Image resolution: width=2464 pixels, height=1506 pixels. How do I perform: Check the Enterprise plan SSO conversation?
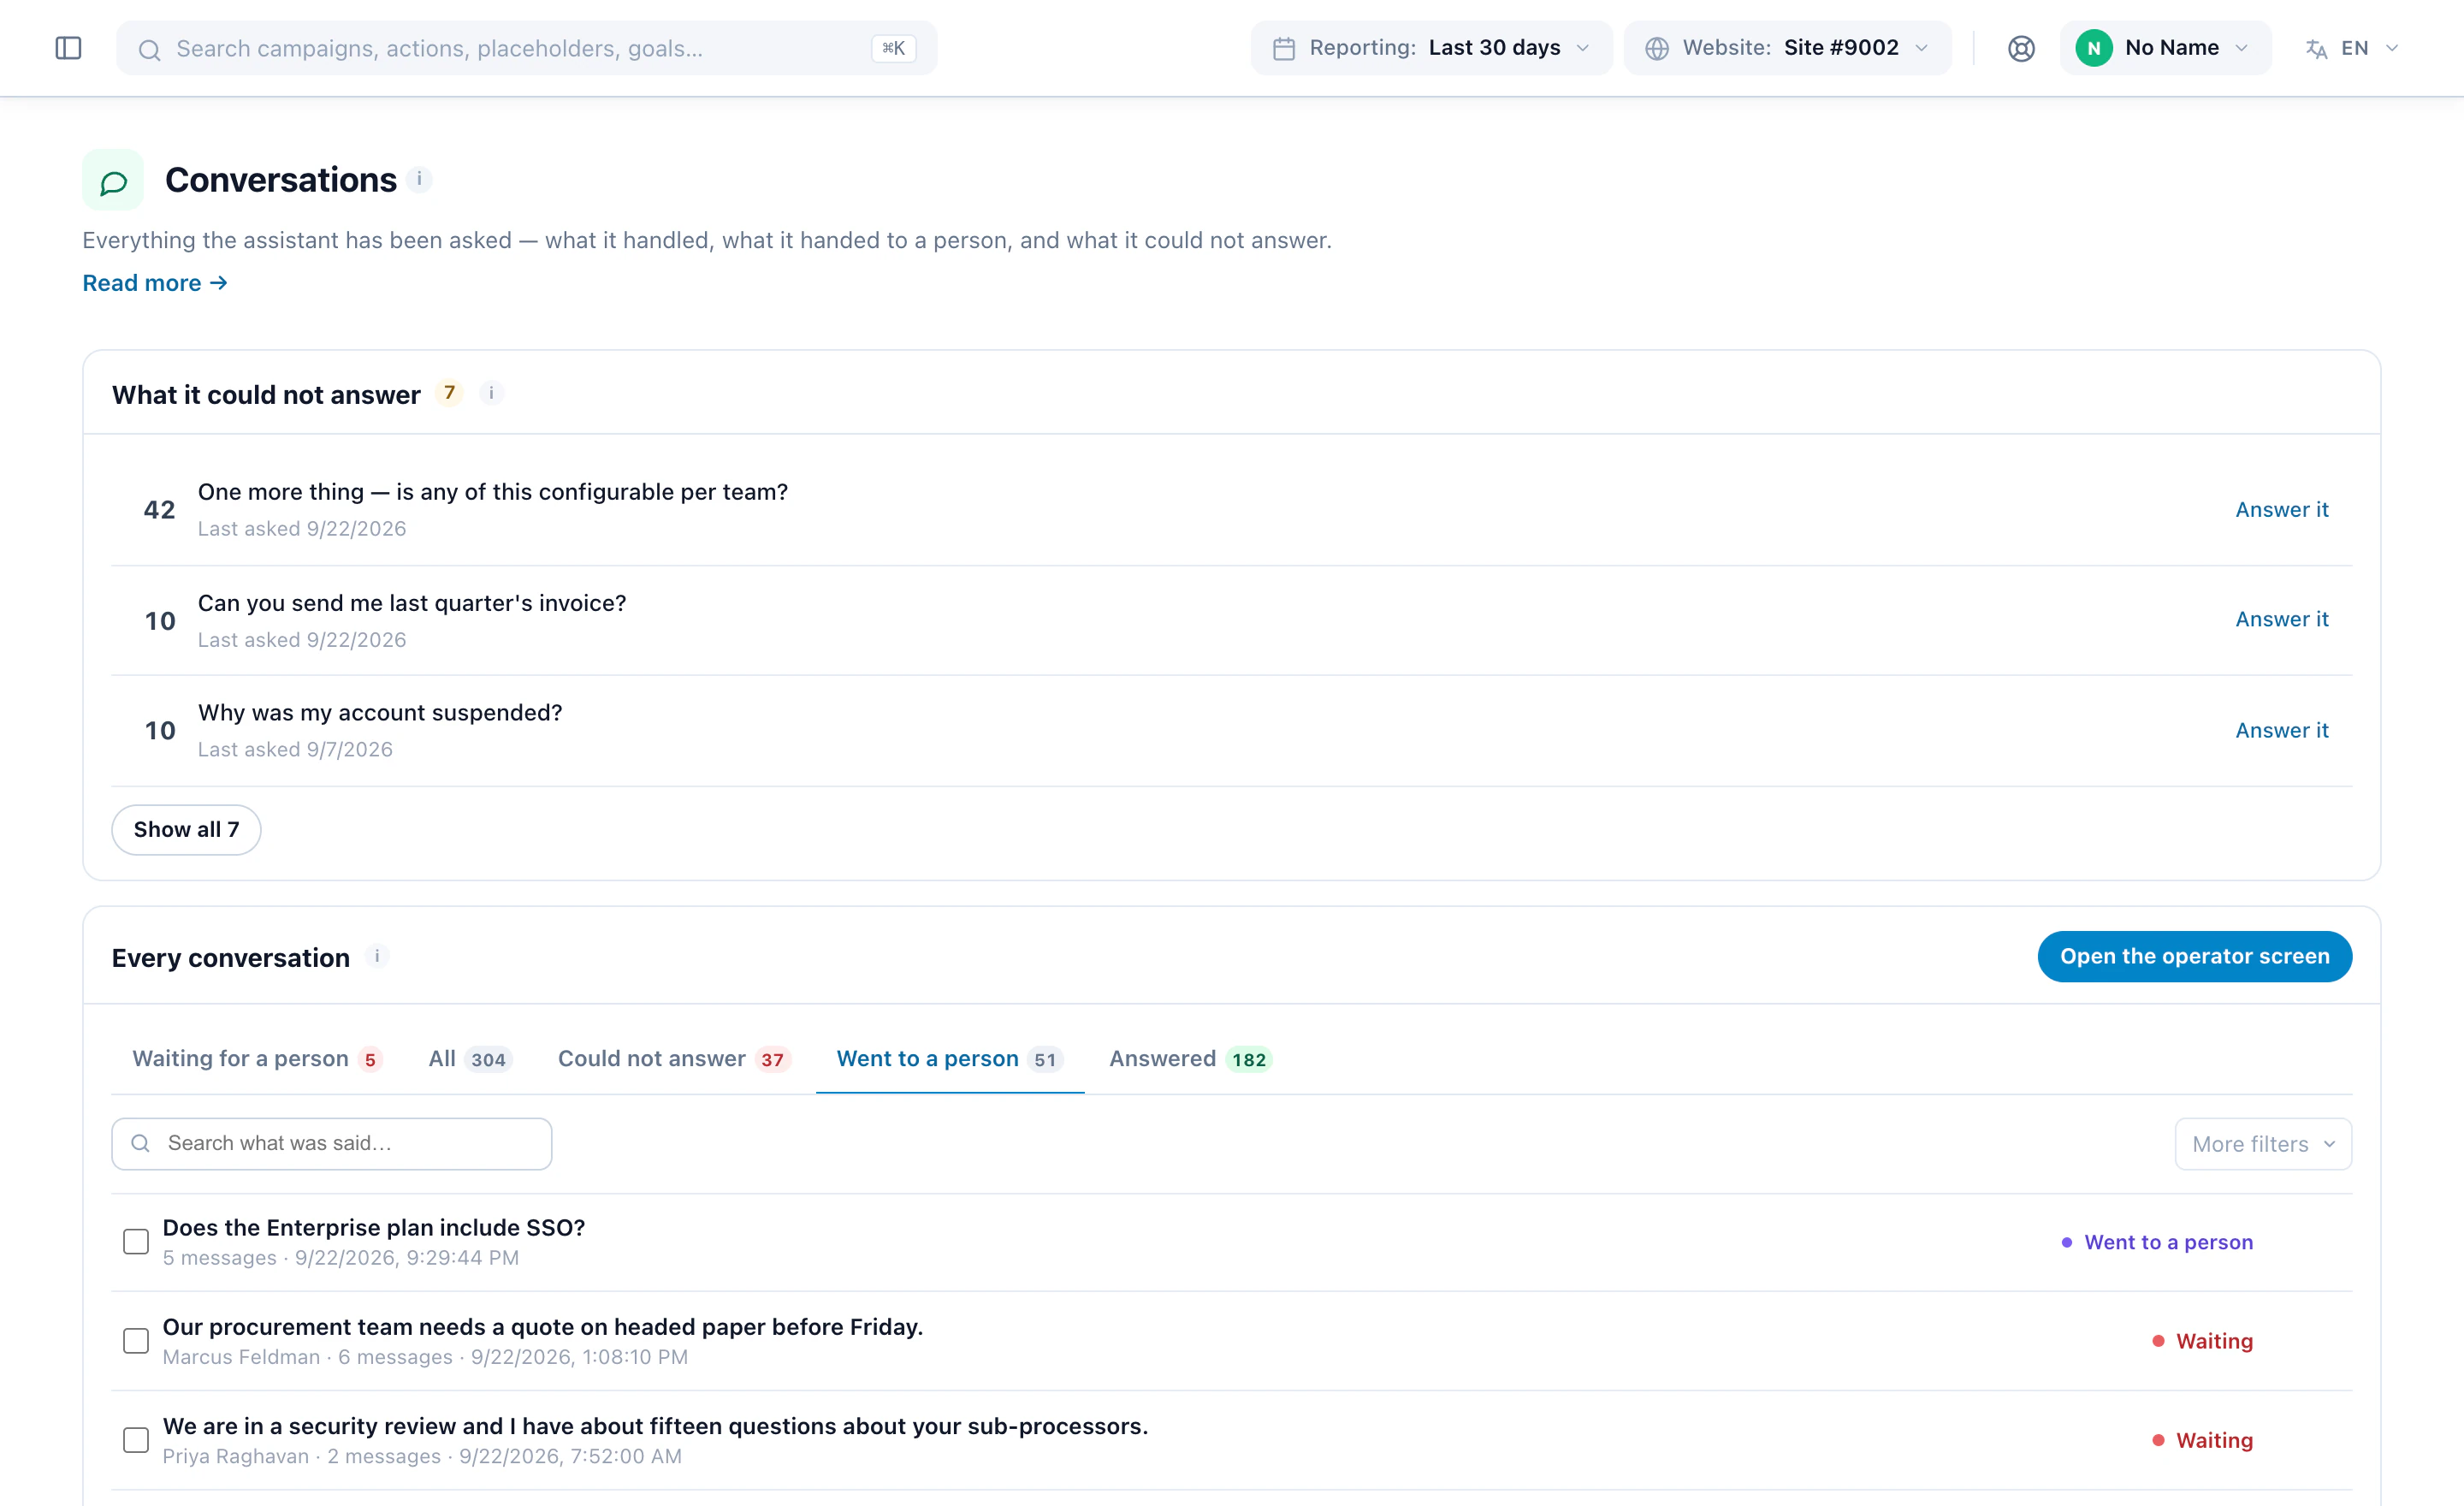point(136,1241)
